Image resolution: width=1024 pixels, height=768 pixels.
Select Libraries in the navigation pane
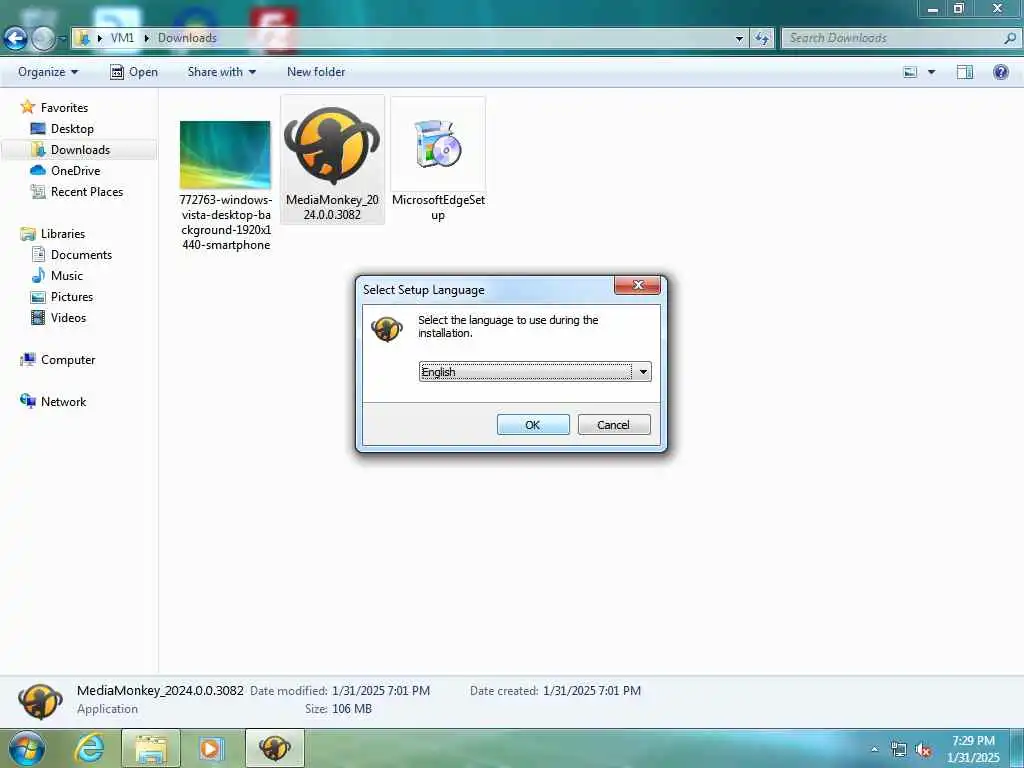63,234
